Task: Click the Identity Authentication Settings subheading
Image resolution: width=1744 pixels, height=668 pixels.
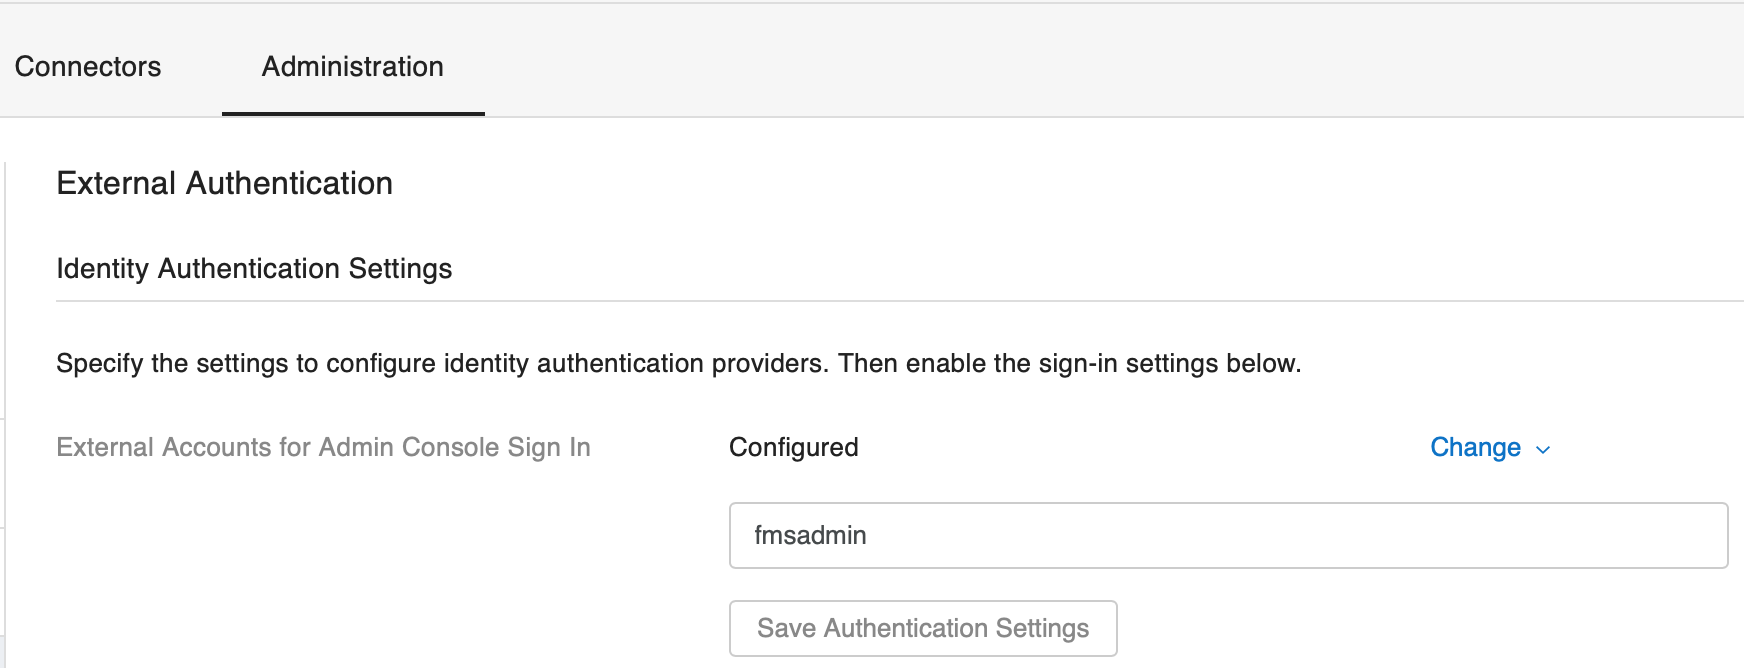Action: pos(254,268)
